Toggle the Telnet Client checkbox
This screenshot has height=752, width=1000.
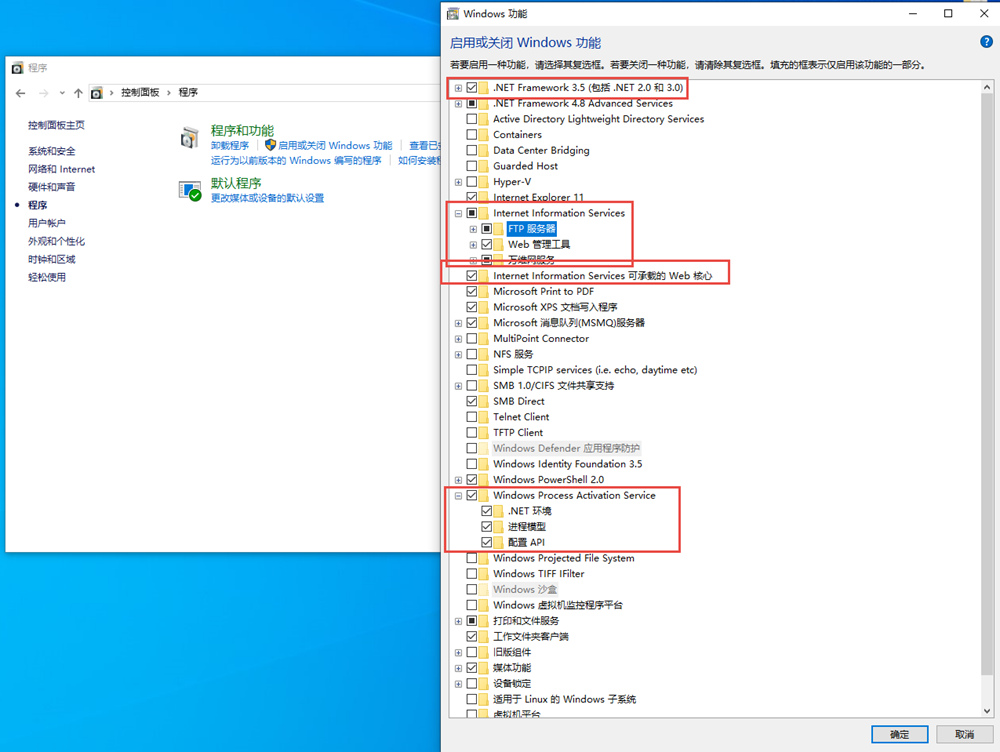(472, 417)
